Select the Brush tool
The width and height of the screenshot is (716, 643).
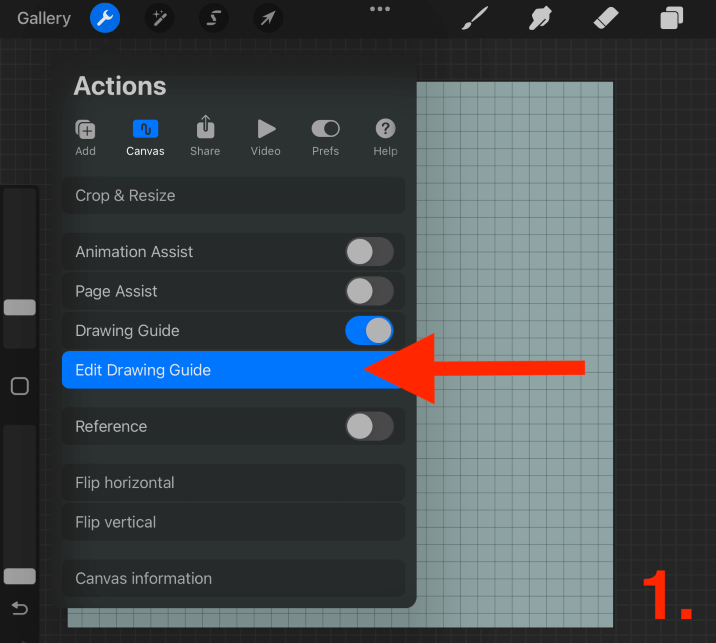(x=475, y=18)
